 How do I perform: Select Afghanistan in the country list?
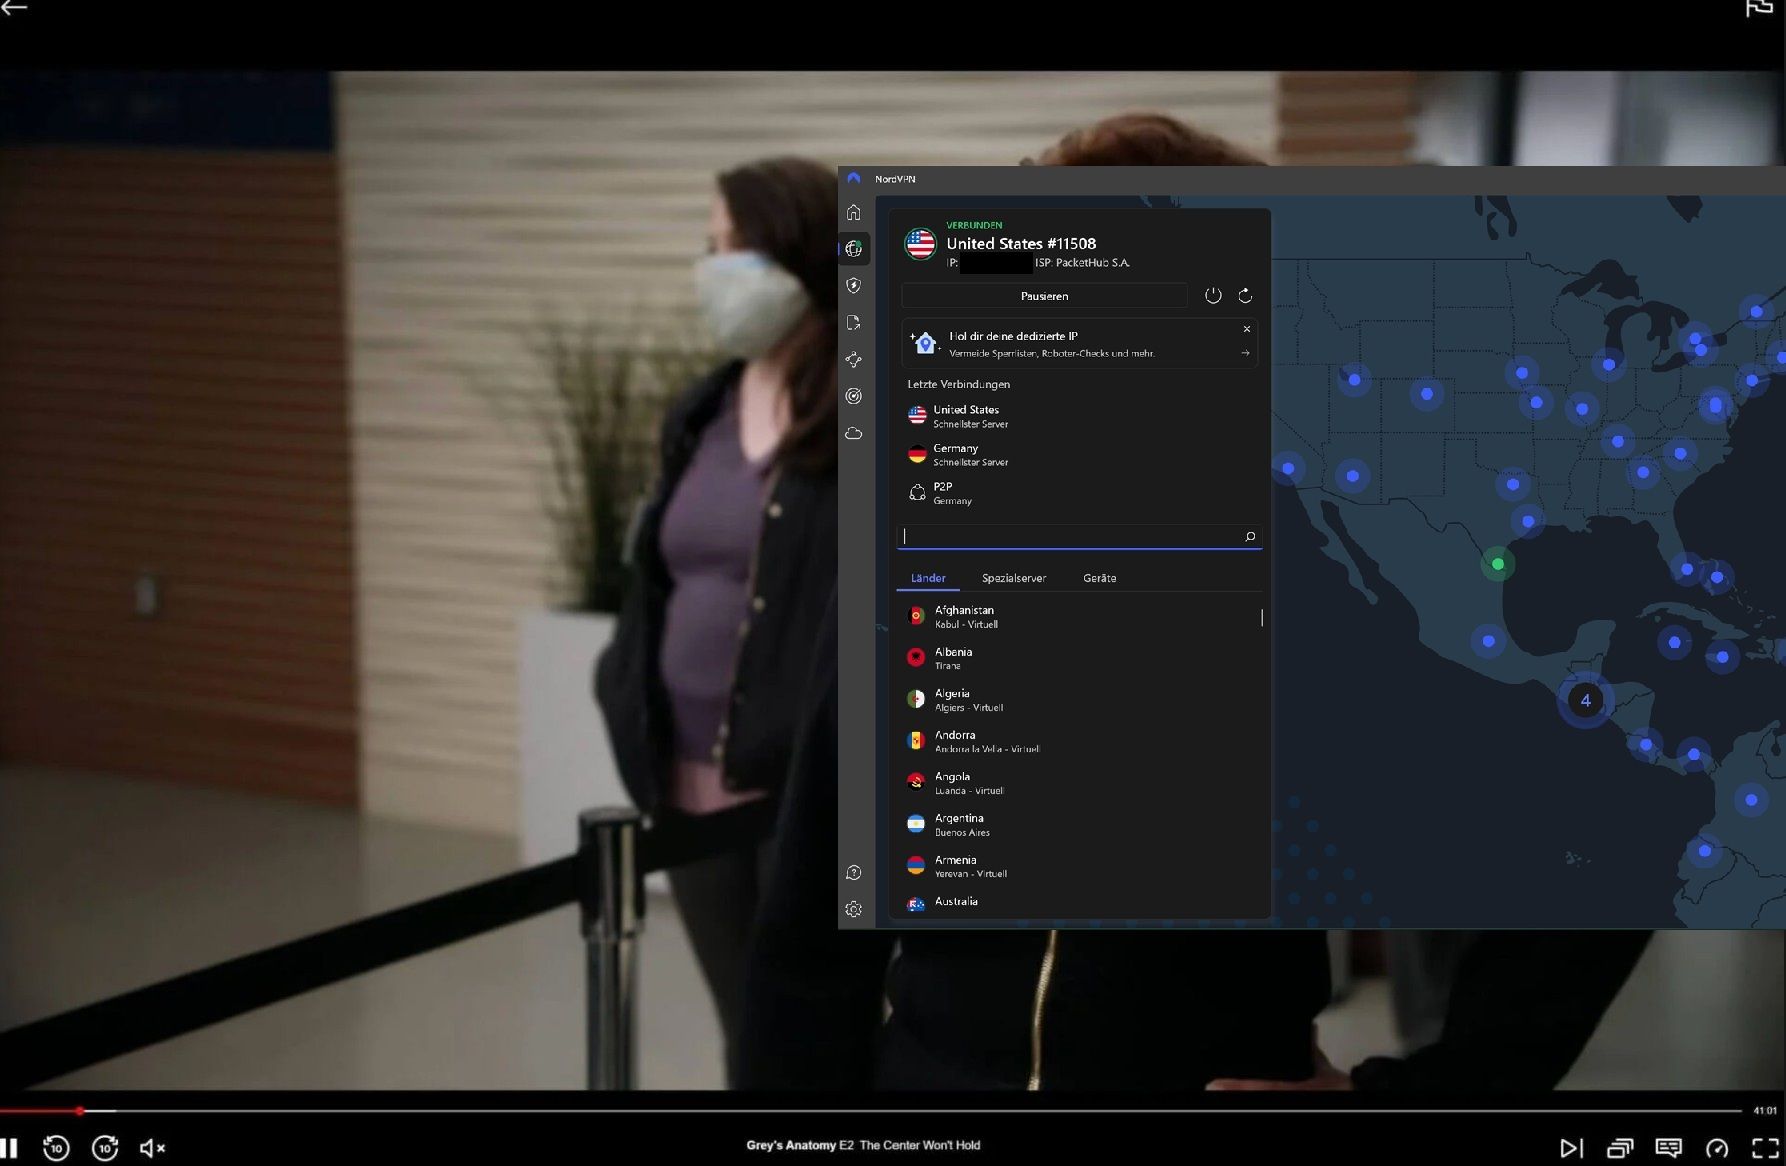tap(1078, 616)
